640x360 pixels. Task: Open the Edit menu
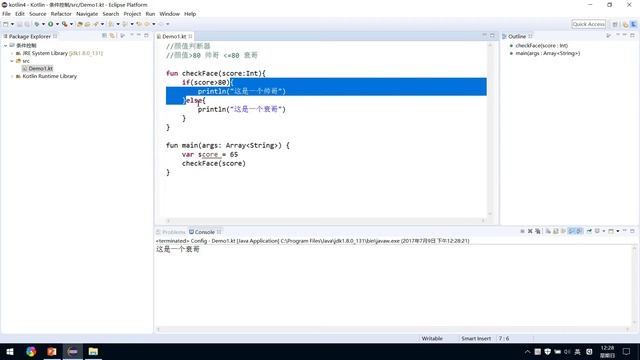[x=20, y=14]
